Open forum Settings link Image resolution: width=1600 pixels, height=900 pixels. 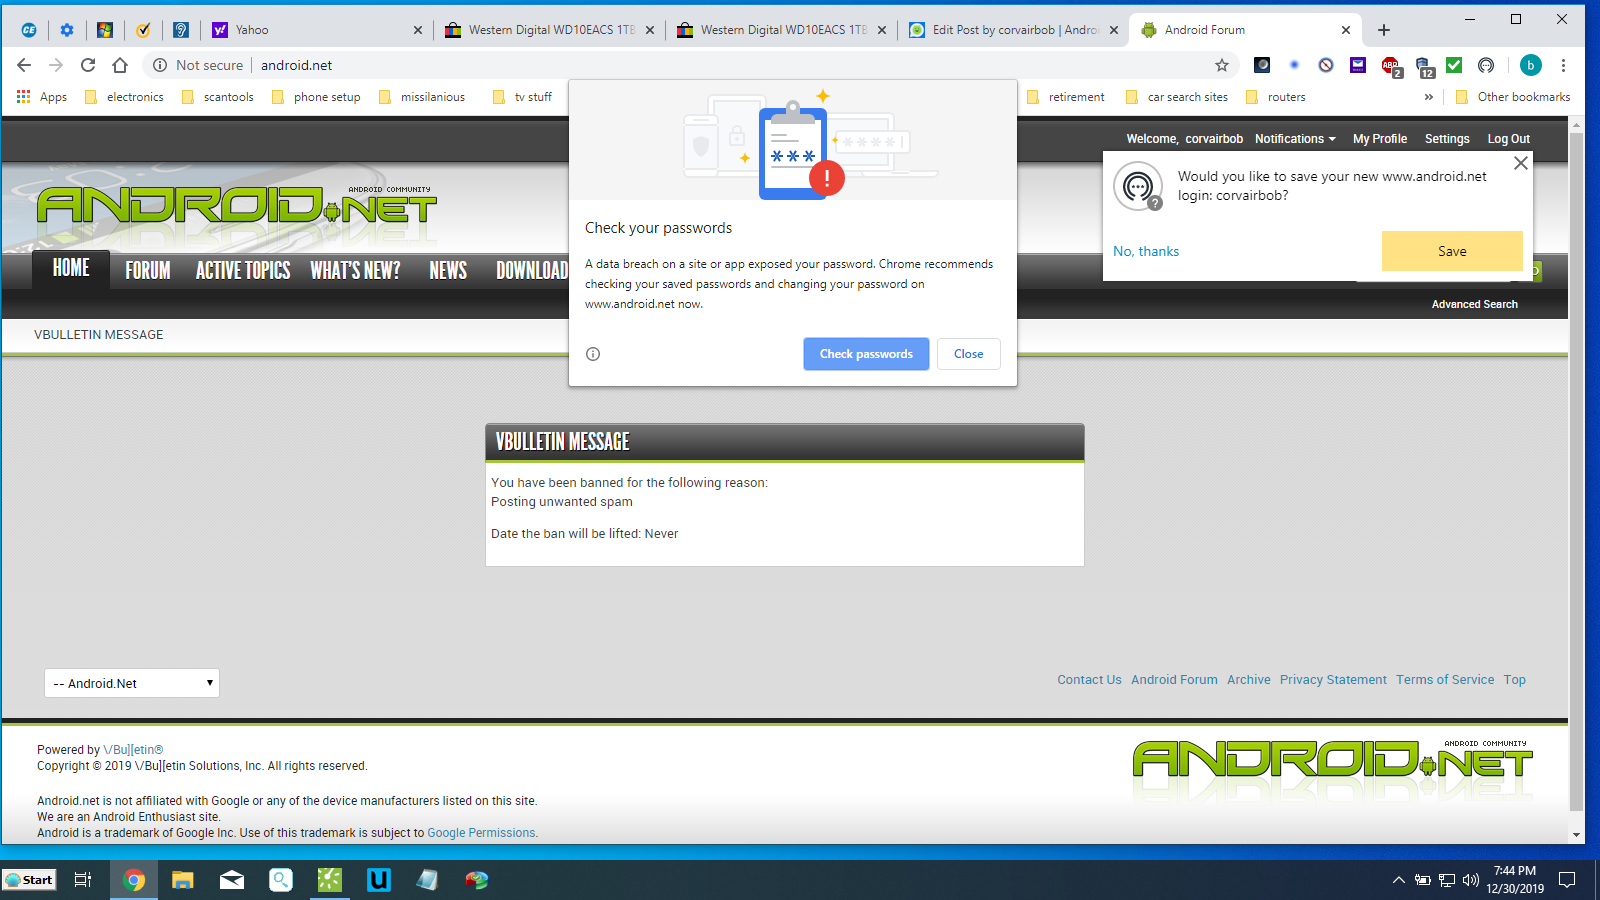click(x=1447, y=139)
